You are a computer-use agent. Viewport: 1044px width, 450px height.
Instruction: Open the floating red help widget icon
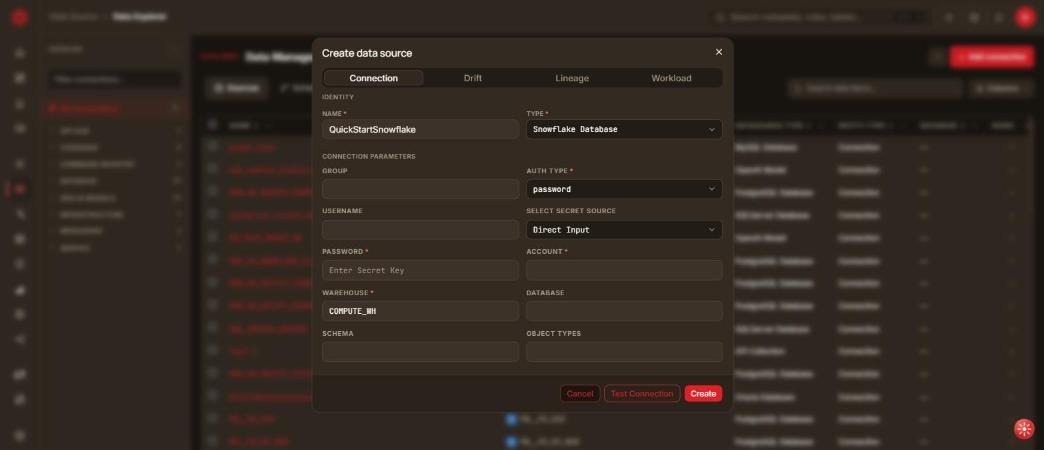(x=1024, y=429)
